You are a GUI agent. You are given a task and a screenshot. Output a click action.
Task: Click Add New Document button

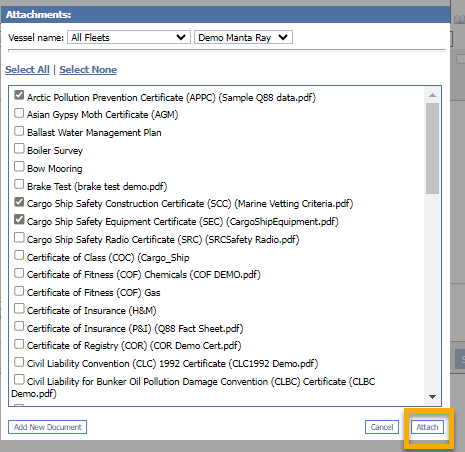[x=47, y=427]
